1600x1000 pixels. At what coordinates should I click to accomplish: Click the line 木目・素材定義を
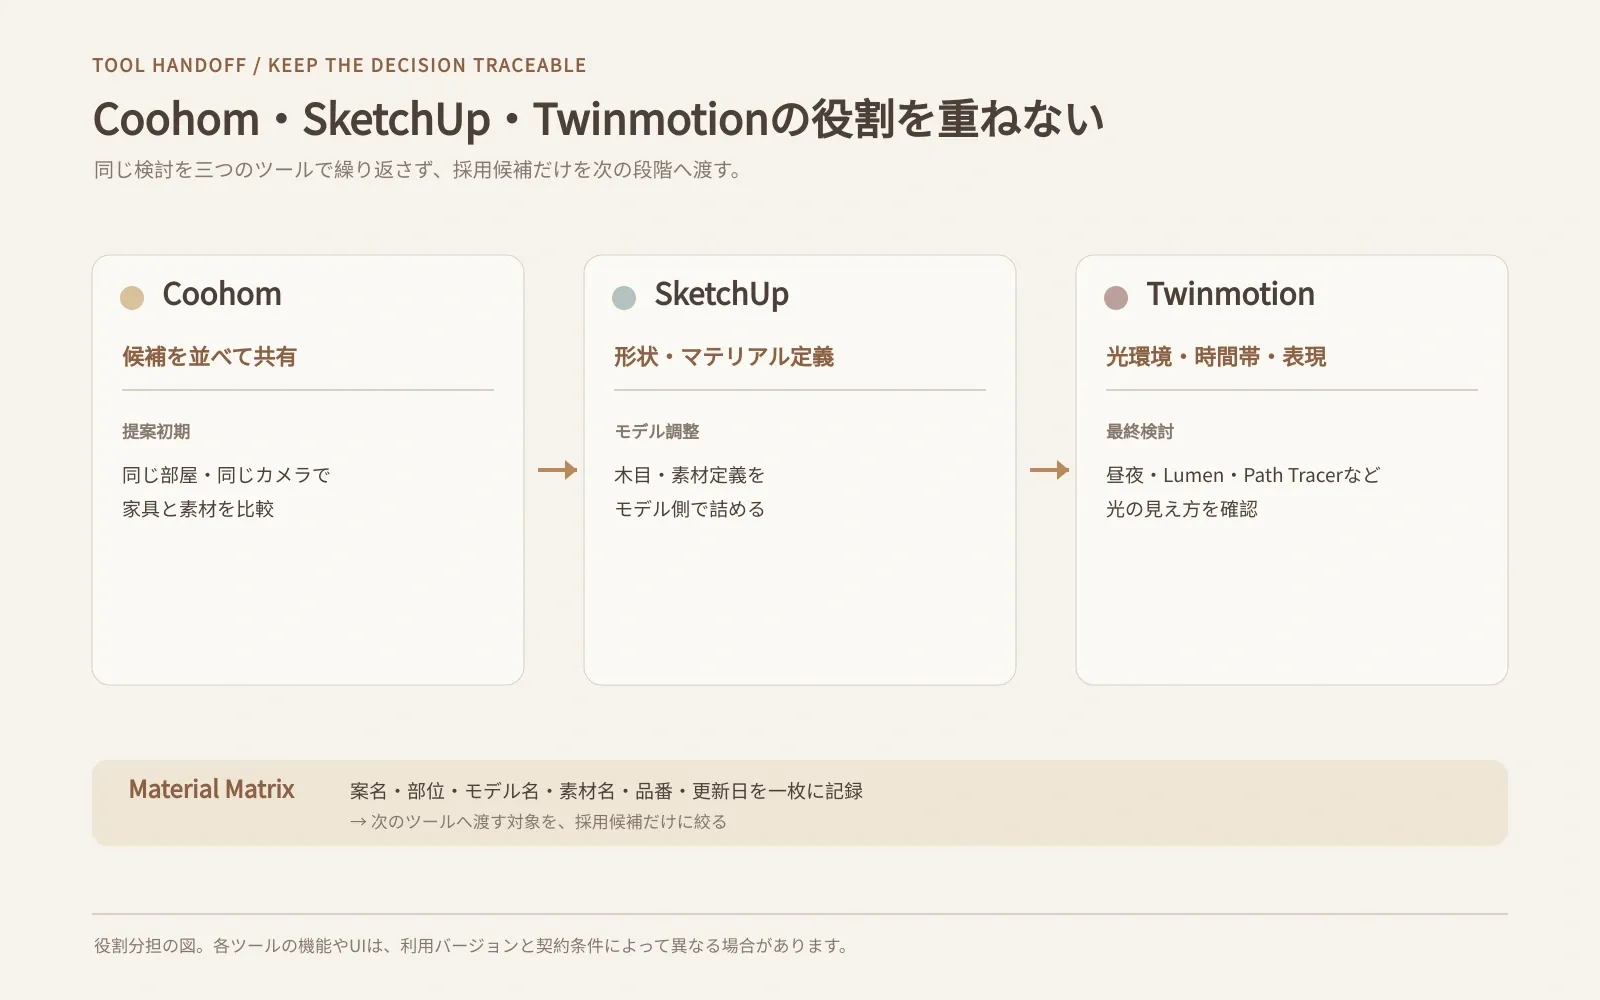click(x=689, y=475)
